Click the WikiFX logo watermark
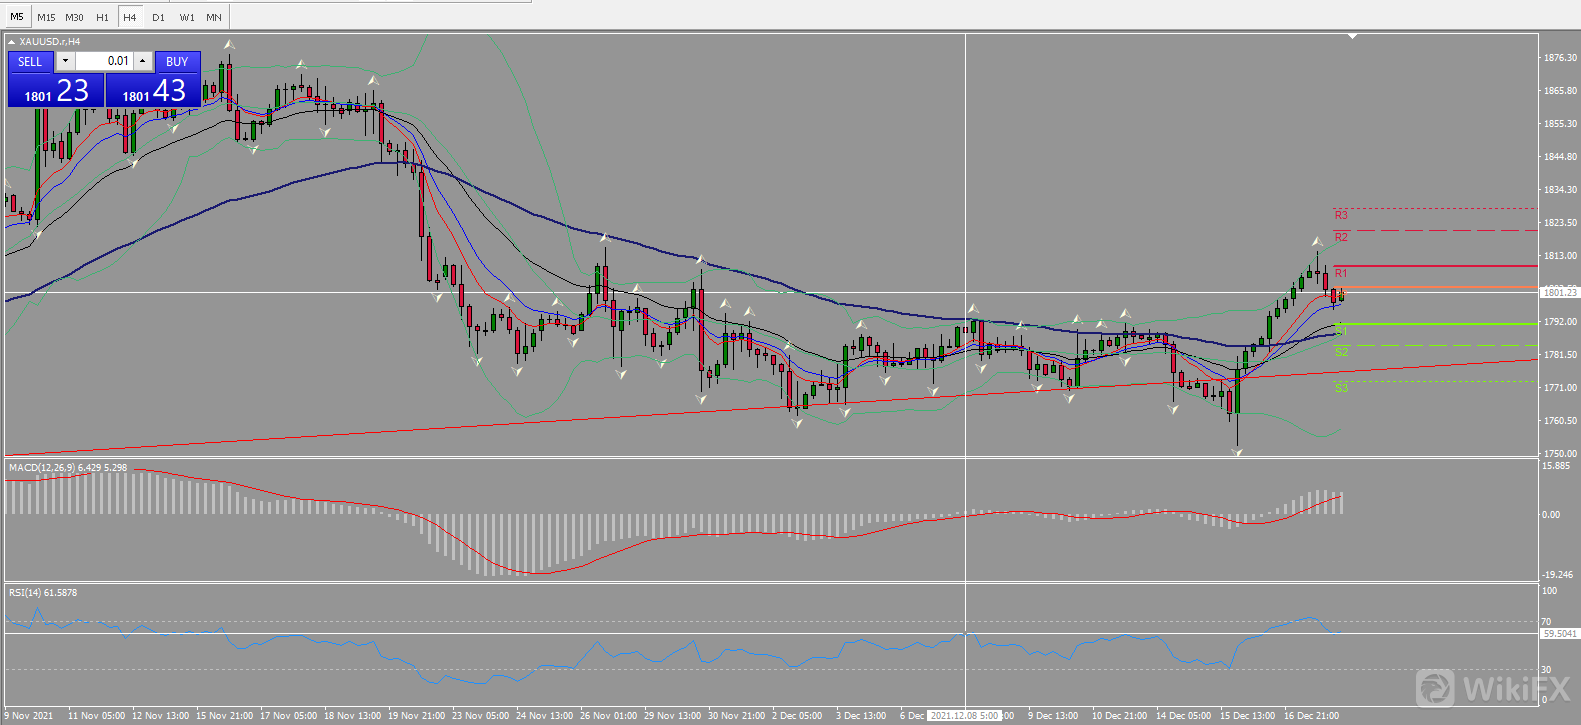 click(x=1492, y=688)
